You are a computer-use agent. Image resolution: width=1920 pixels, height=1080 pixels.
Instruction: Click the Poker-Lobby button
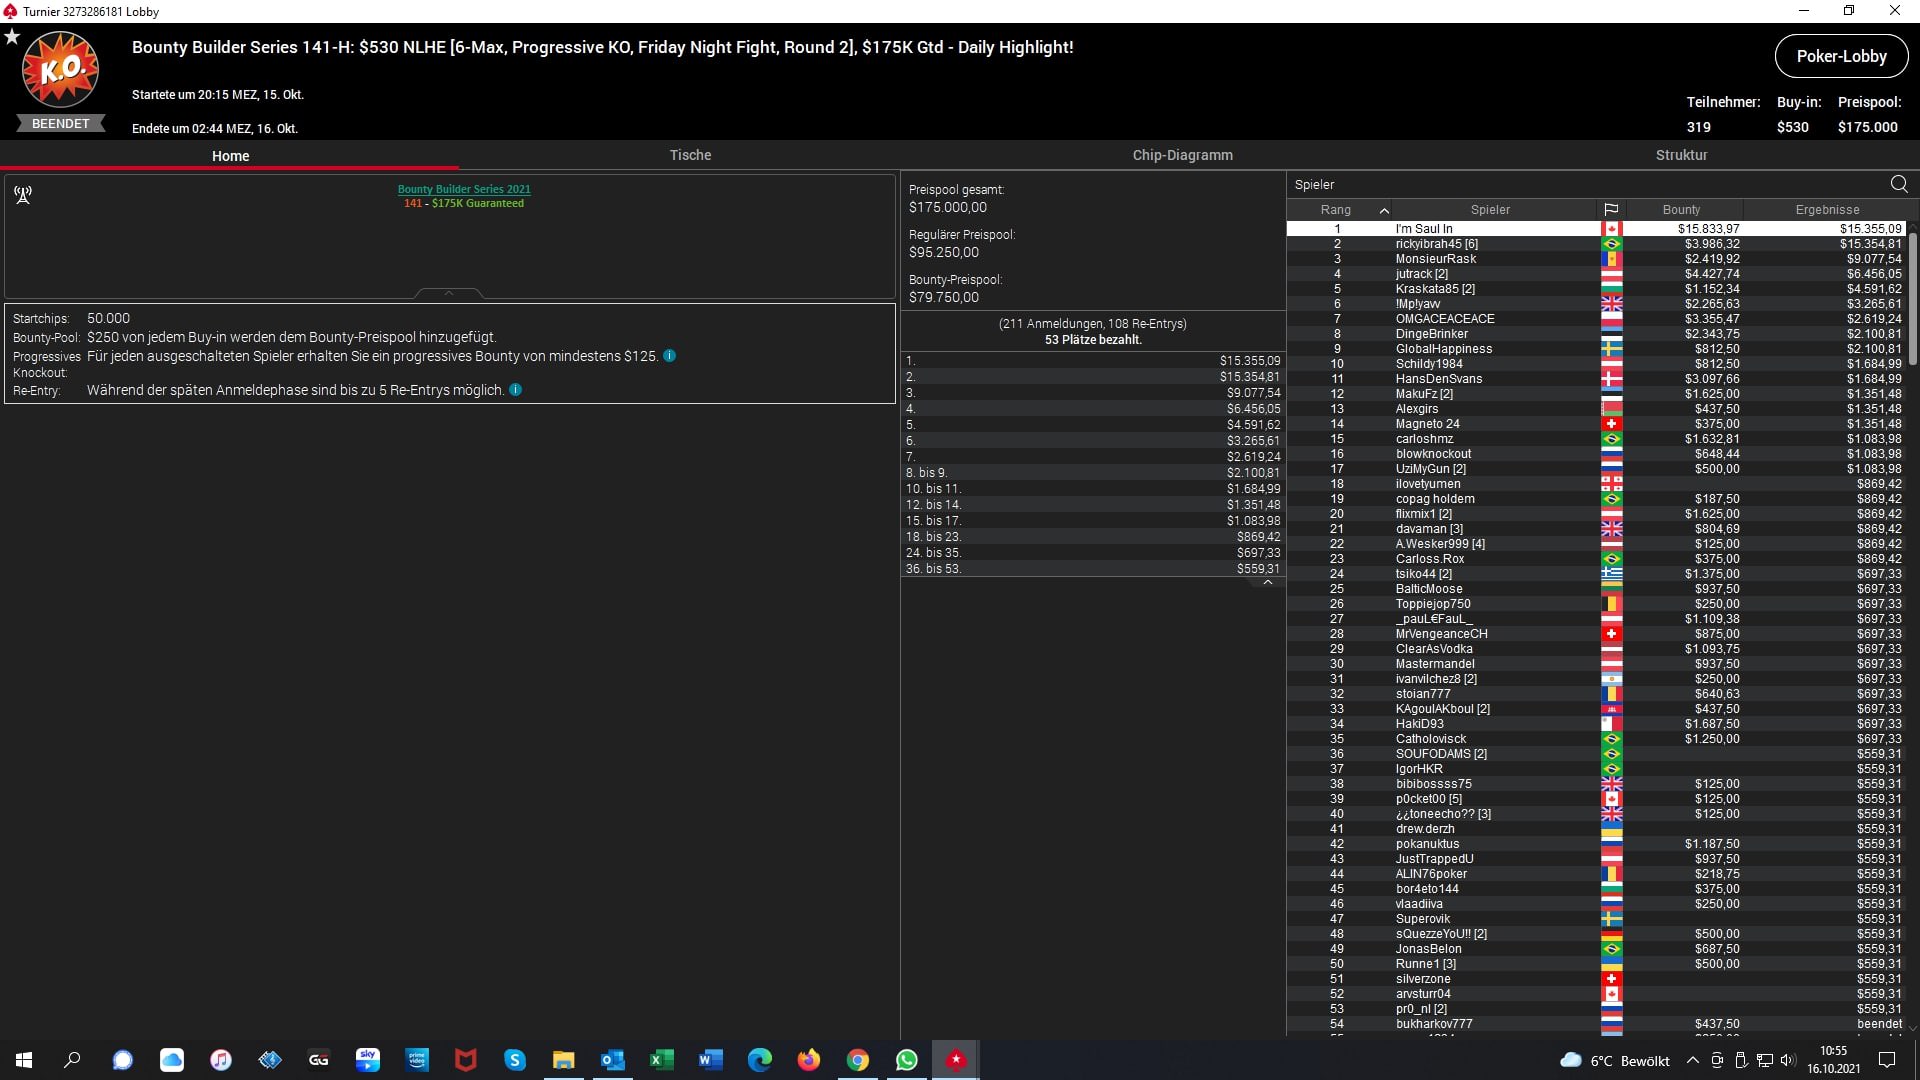point(1841,56)
